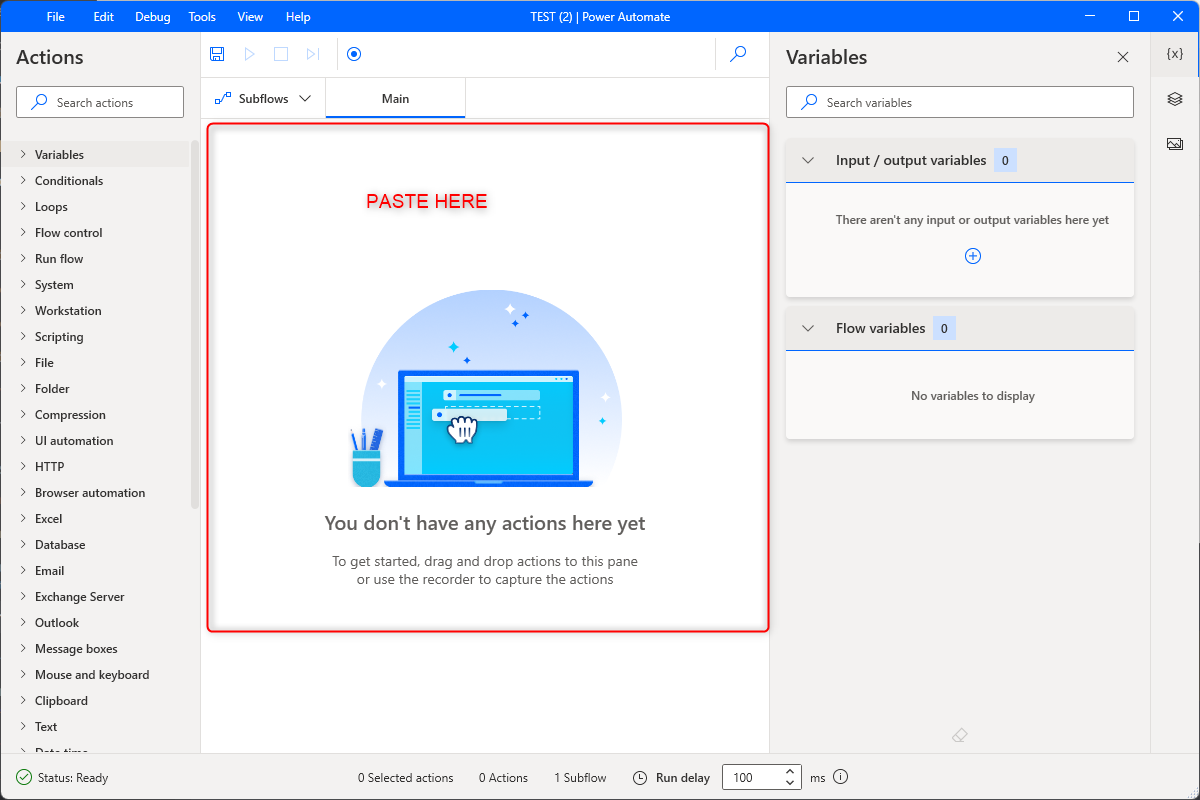Screen dimensions: 1200x800
Task: Click the Run delay clock icon
Action: click(x=641, y=777)
